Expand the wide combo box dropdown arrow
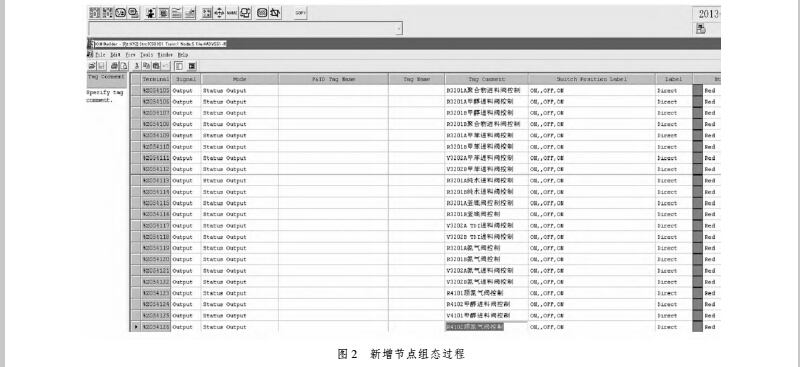 [x=398, y=29]
